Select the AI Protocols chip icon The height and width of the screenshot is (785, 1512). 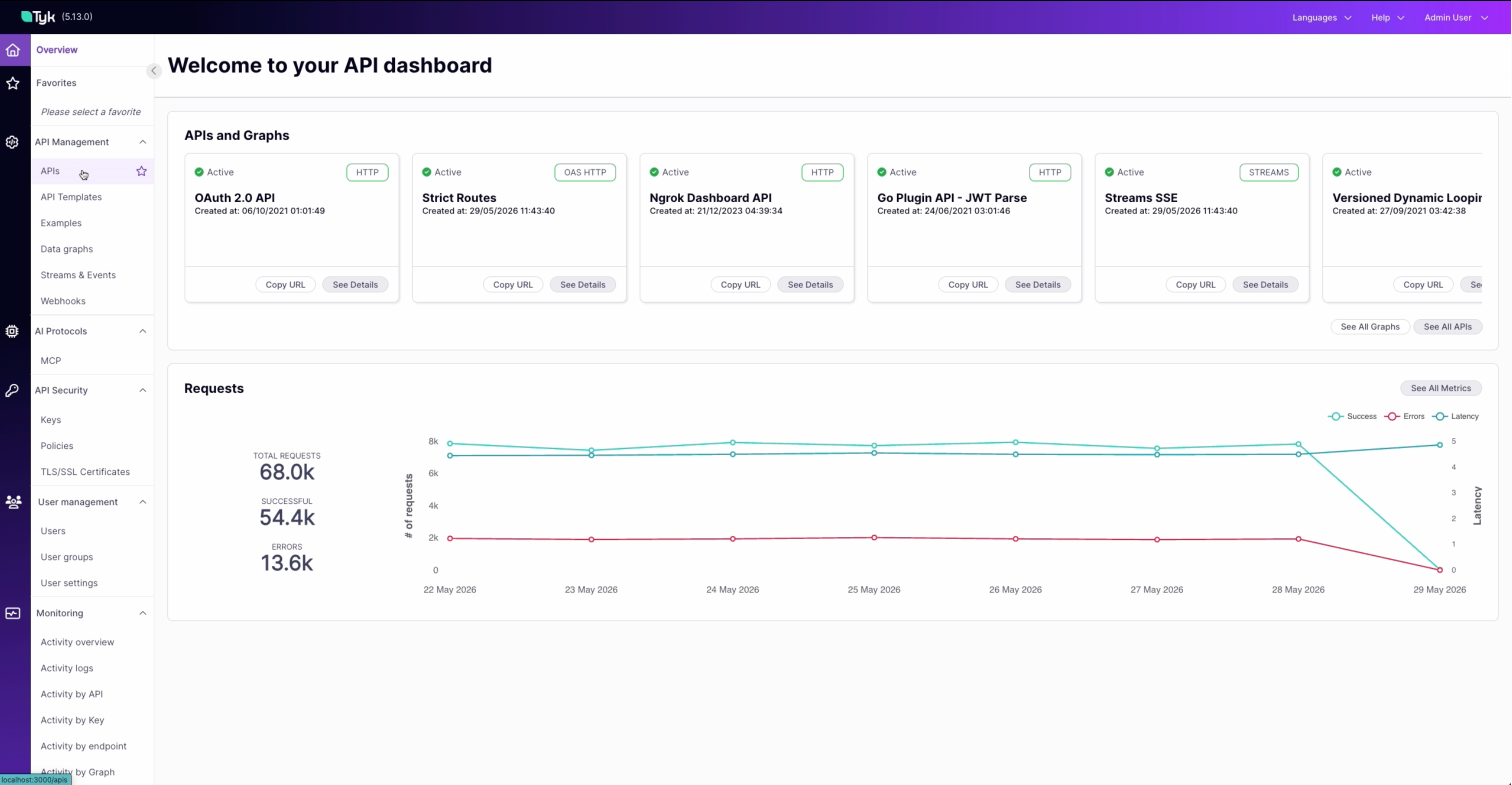pos(13,332)
